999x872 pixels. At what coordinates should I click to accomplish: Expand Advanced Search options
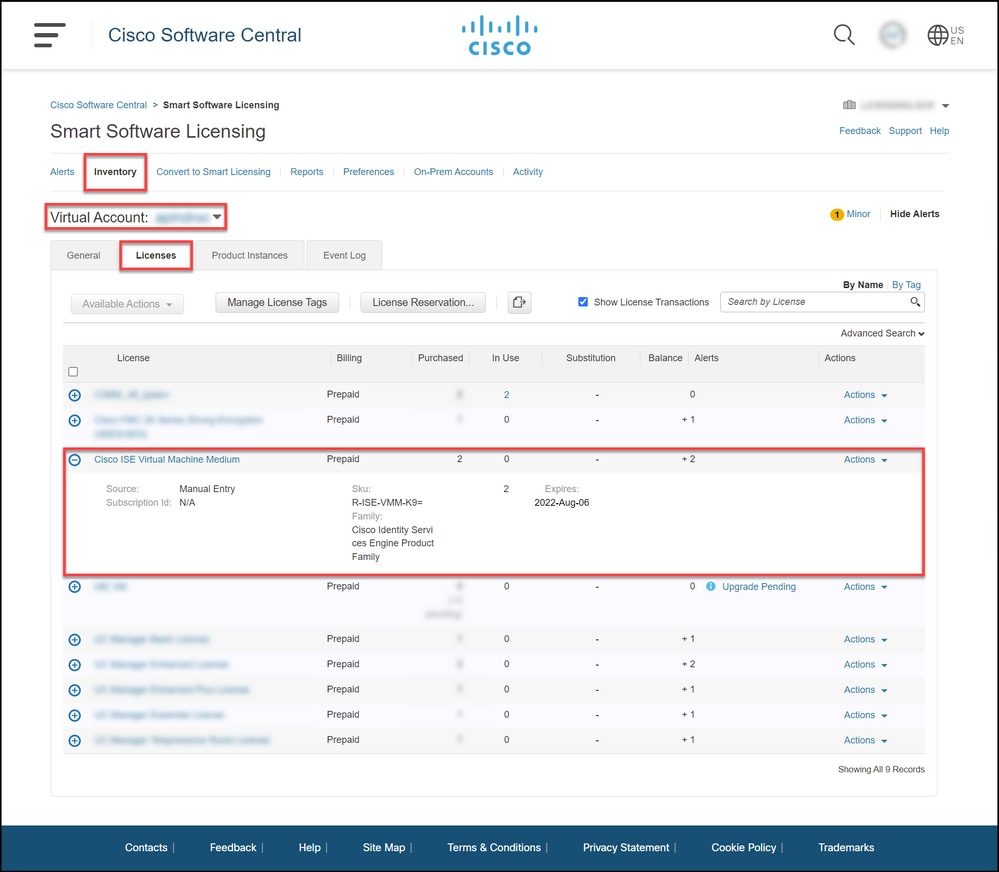882,333
